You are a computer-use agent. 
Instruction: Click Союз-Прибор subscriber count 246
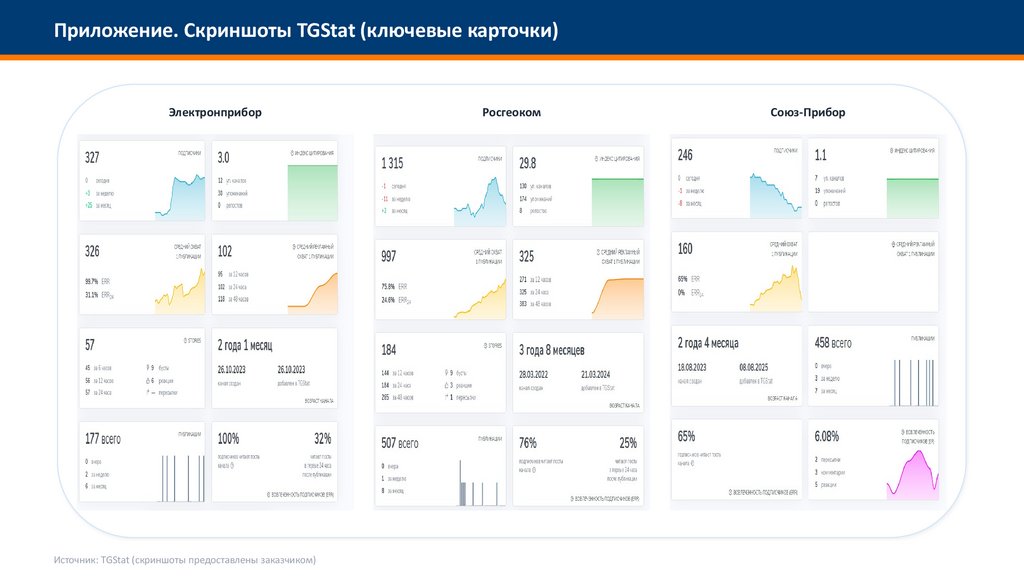[x=685, y=155]
